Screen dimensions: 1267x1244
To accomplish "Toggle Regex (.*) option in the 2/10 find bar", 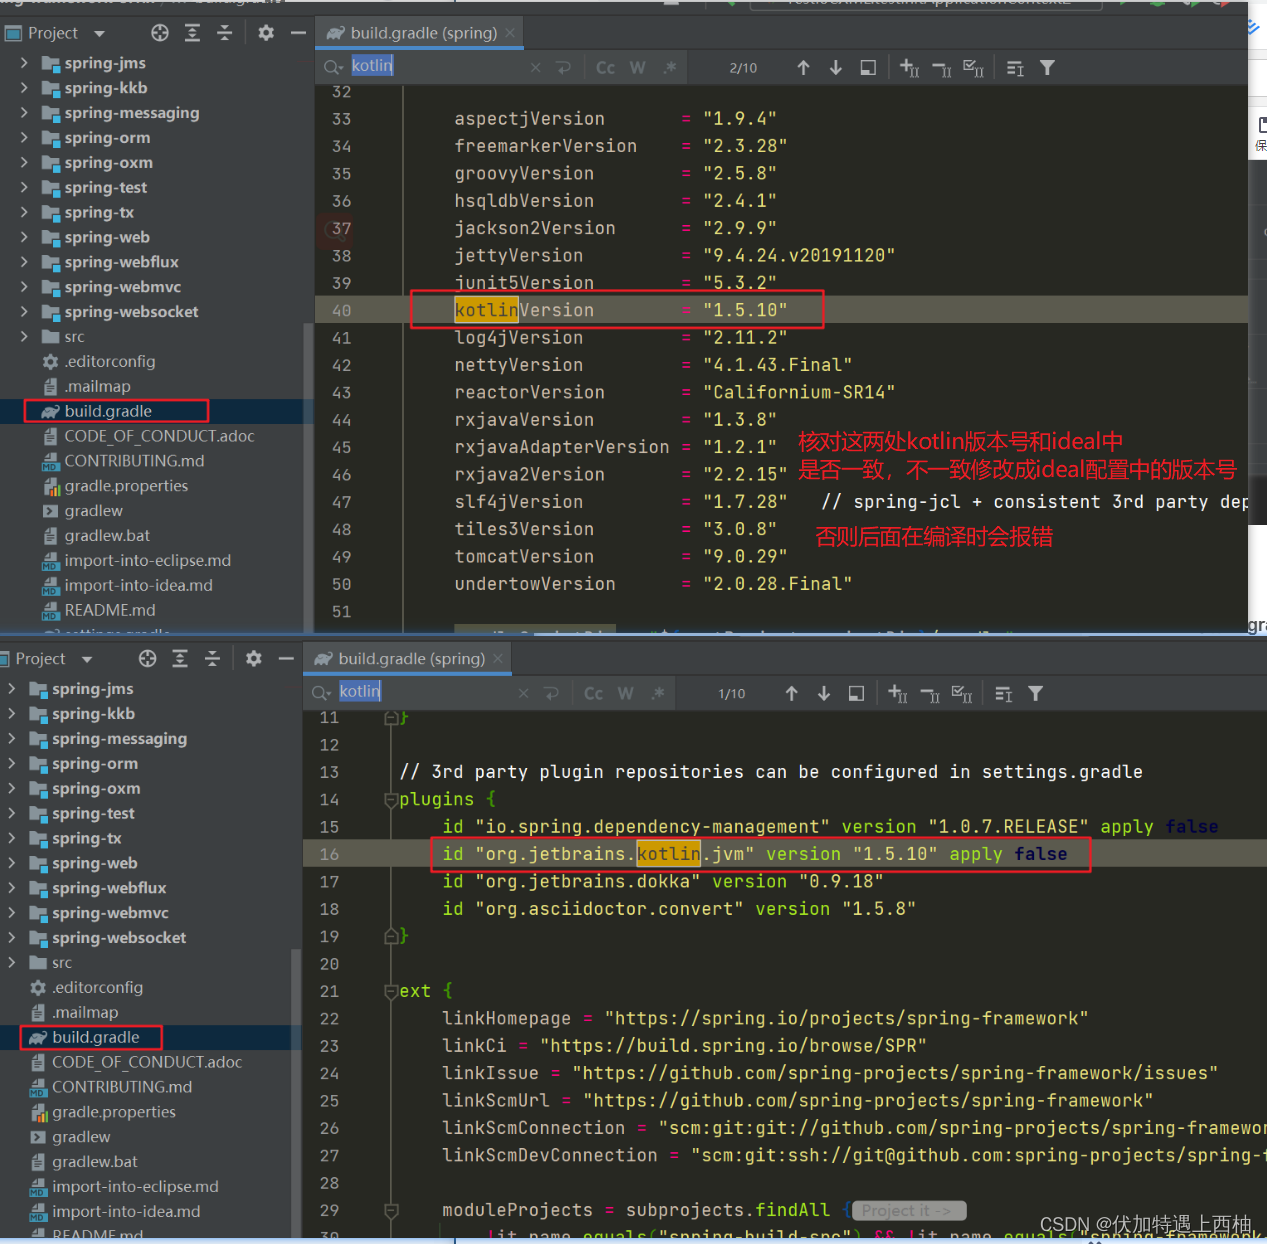I will tap(670, 67).
